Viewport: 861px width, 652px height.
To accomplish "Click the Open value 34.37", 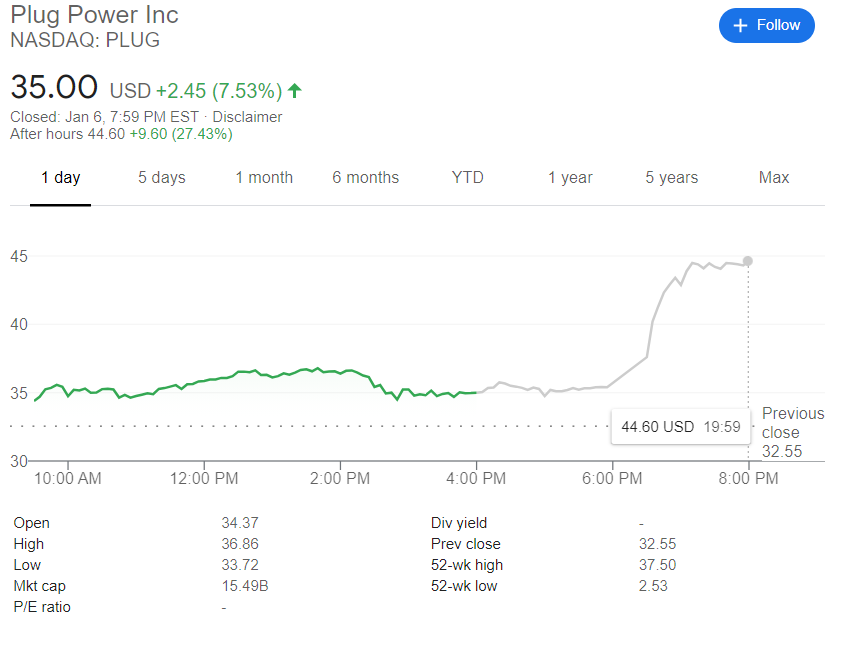I will pos(240,523).
